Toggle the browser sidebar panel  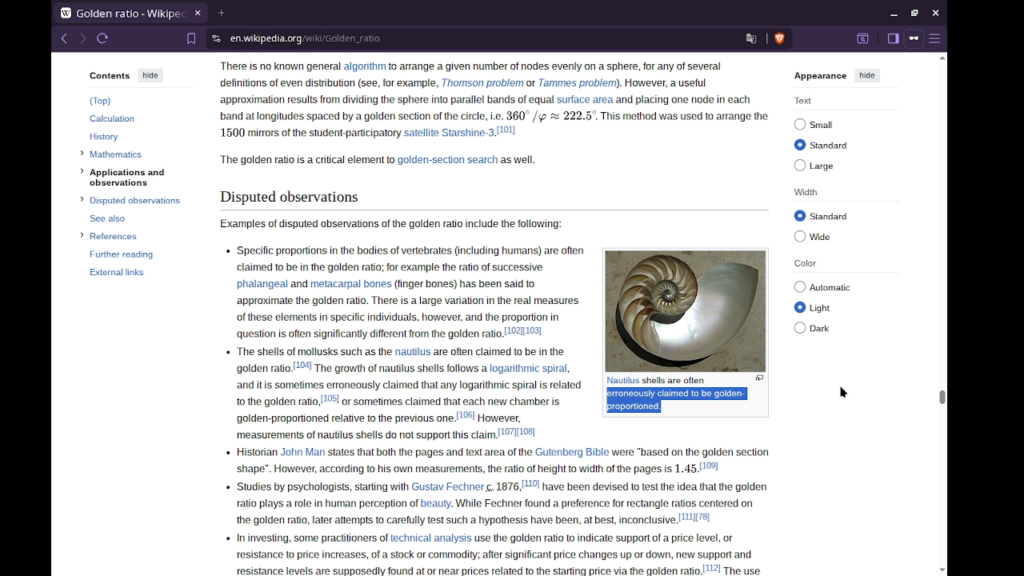click(893, 39)
